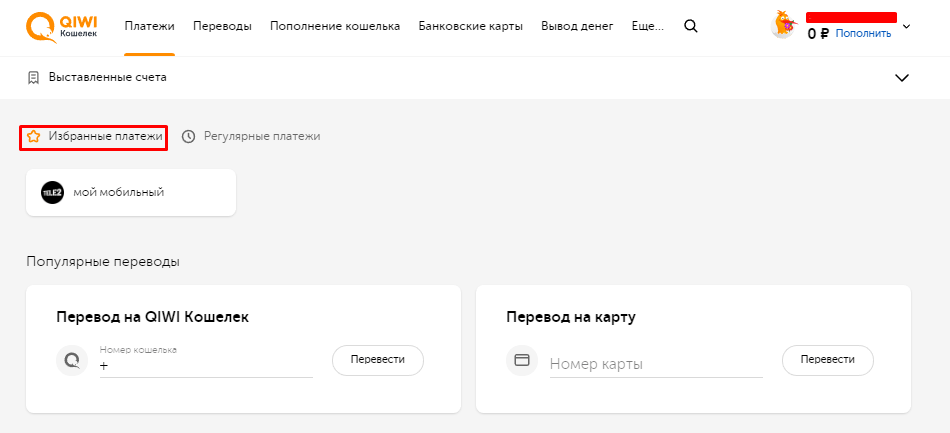
Task: Open the Еще... menu
Action: (x=647, y=26)
